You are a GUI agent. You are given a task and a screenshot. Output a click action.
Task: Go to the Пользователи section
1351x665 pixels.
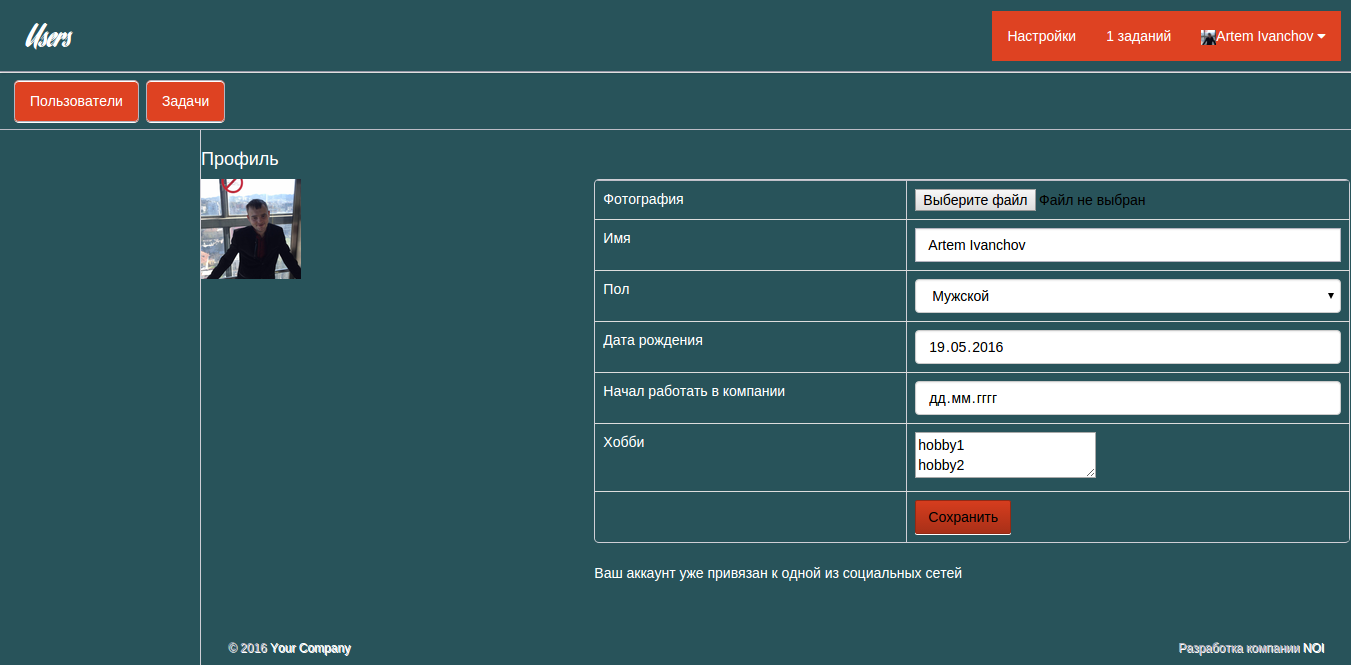pos(76,101)
